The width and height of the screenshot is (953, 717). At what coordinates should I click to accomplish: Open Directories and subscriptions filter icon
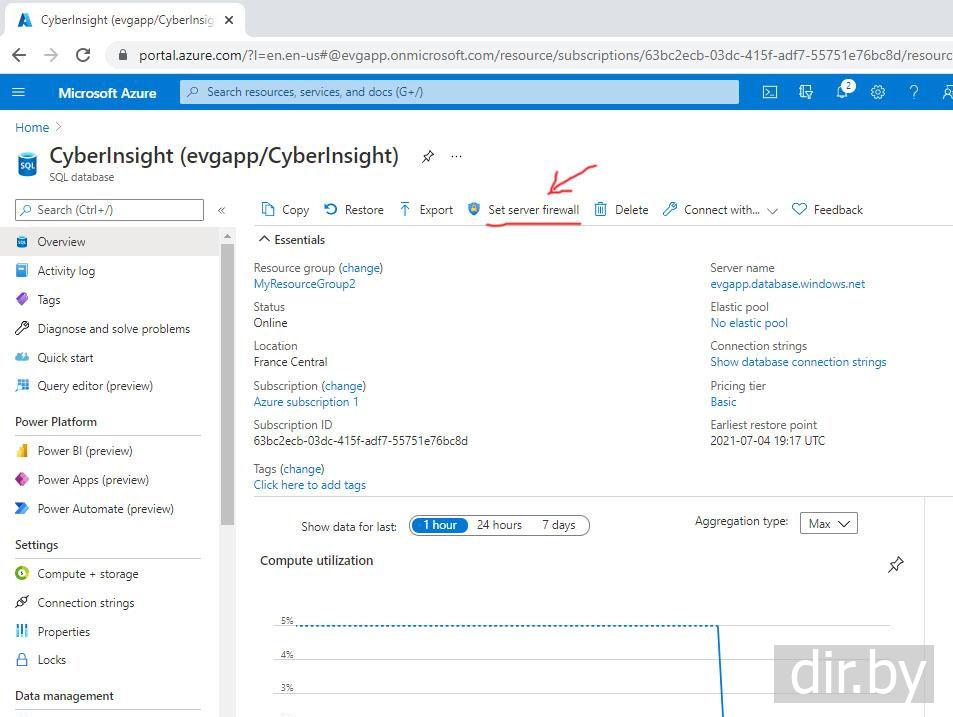806,92
